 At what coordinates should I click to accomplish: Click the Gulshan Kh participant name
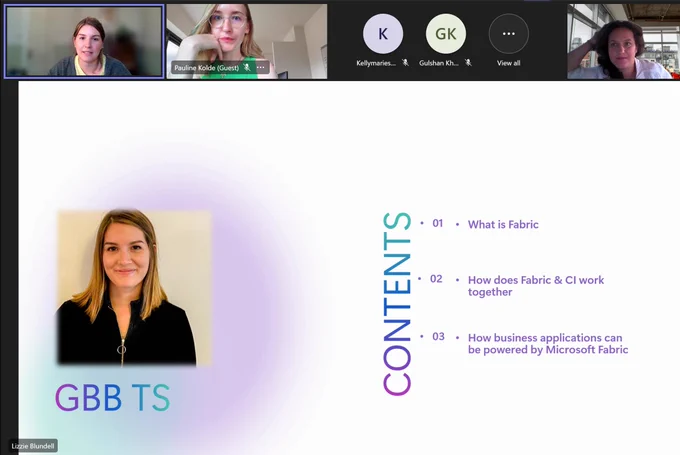click(x=439, y=63)
